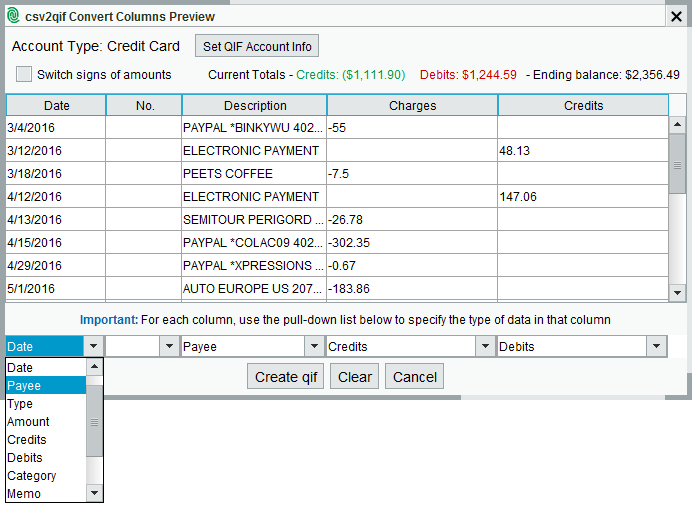Choose Type from the dropdown list
The height and width of the screenshot is (505, 692).
click(46, 403)
